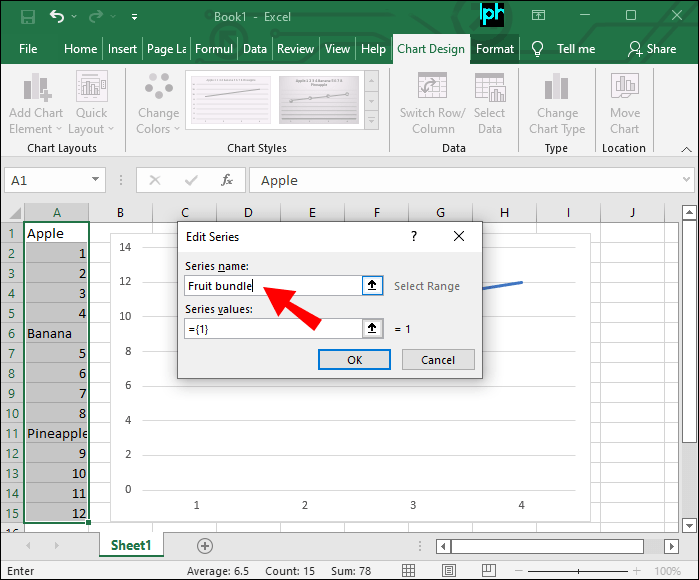Image resolution: width=699 pixels, height=580 pixels.
Task: Click into the Series values input field
Action: click(272, 328)
